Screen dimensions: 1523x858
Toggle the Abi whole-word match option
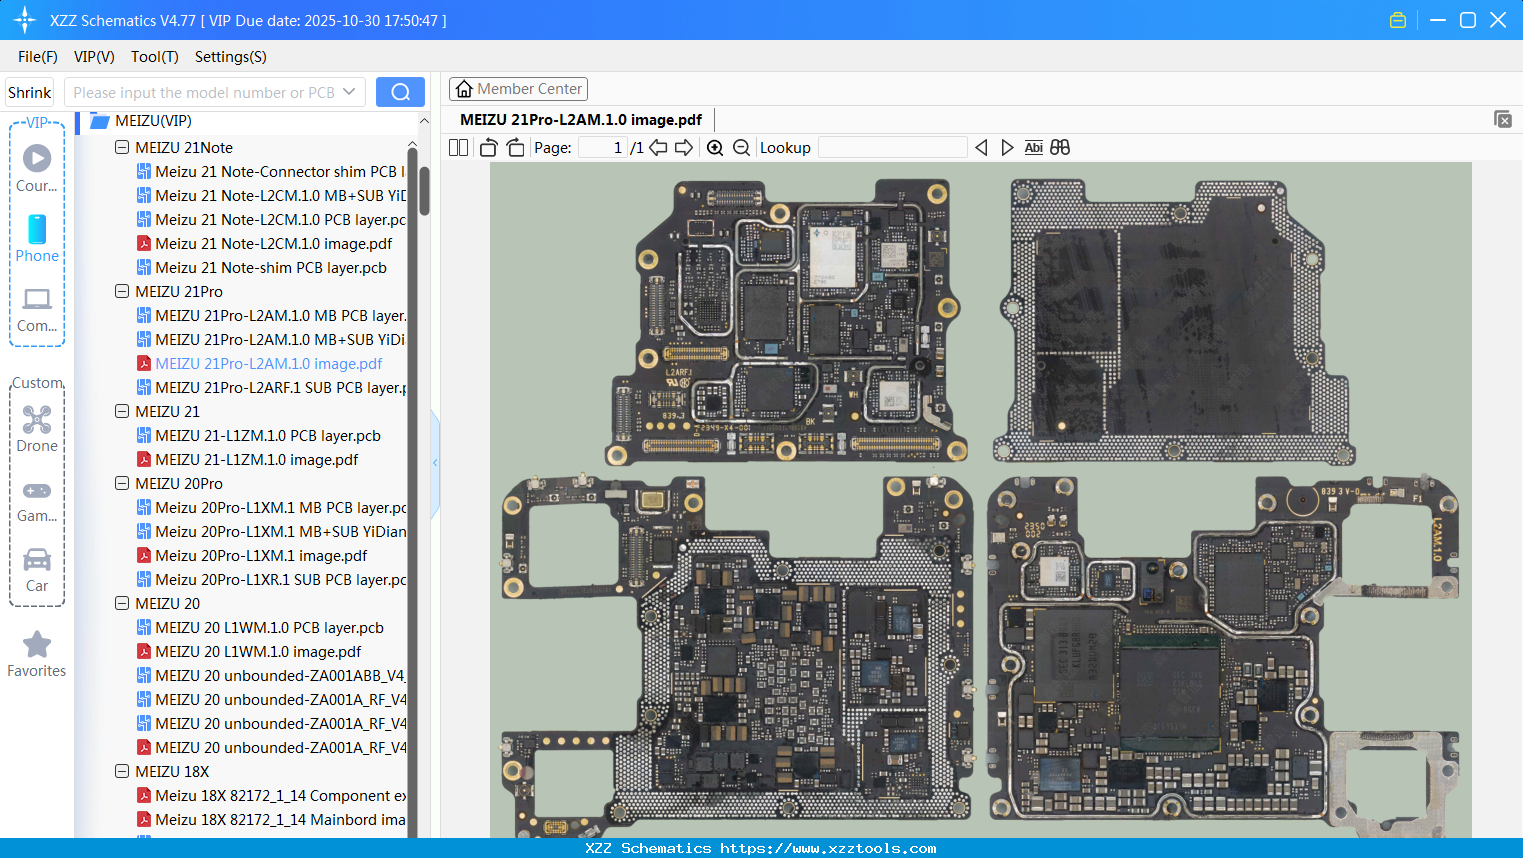coord(1033,148)
